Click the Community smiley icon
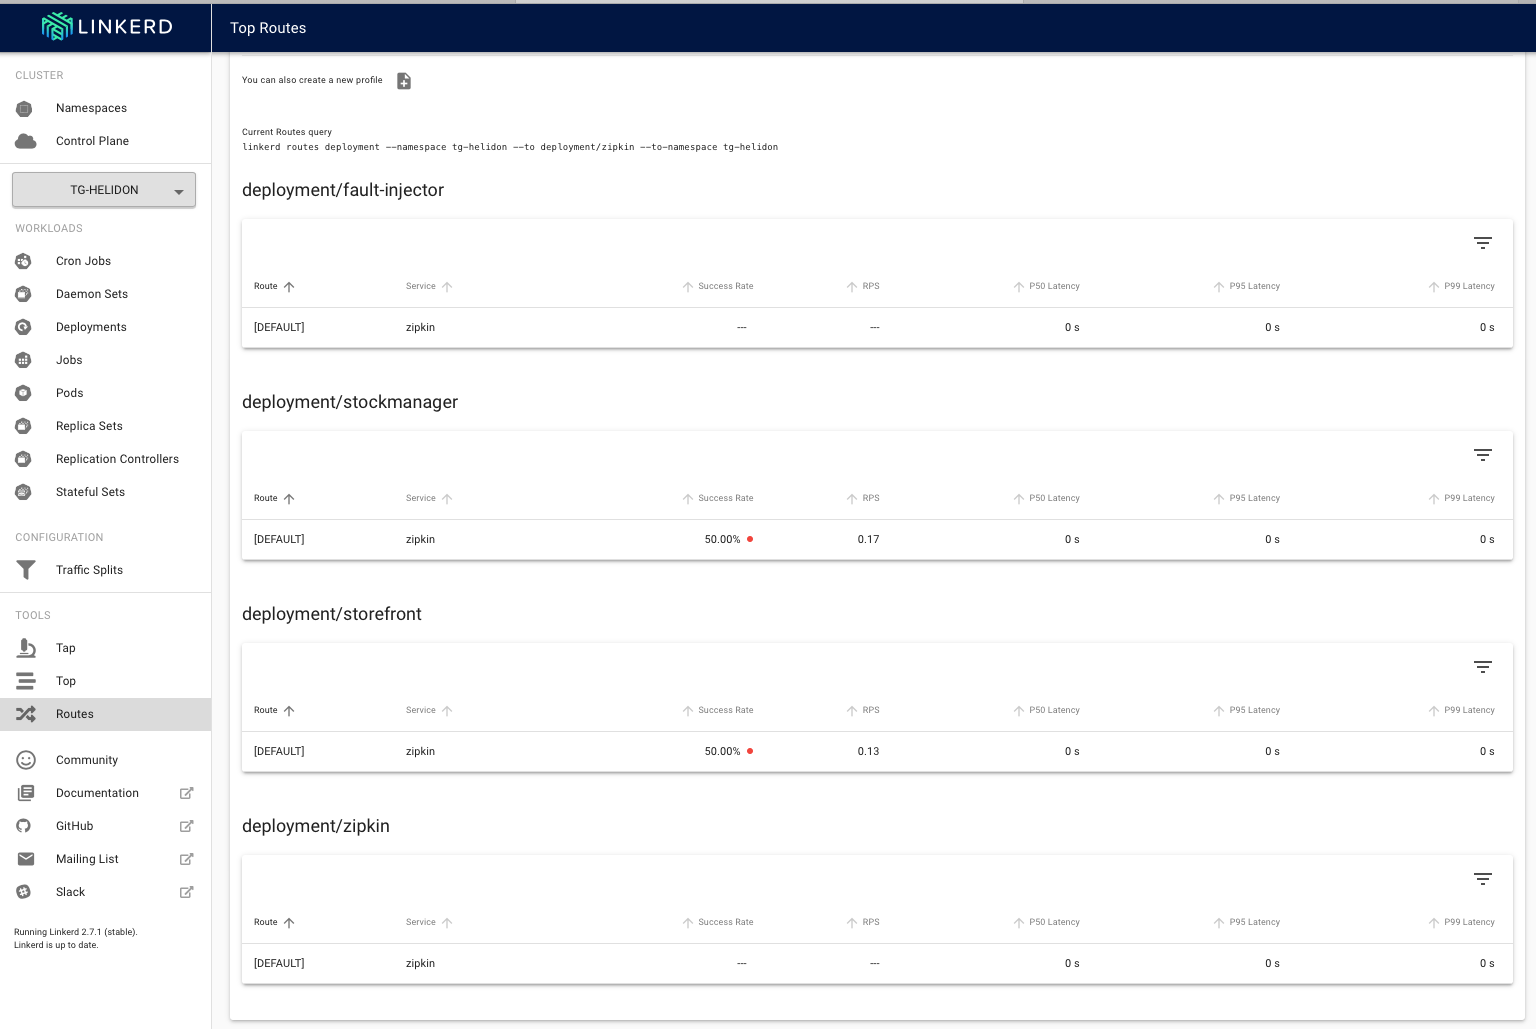Image resolution: width=1536 pixels, height=1029 pixels. click(x=26, y=760)
